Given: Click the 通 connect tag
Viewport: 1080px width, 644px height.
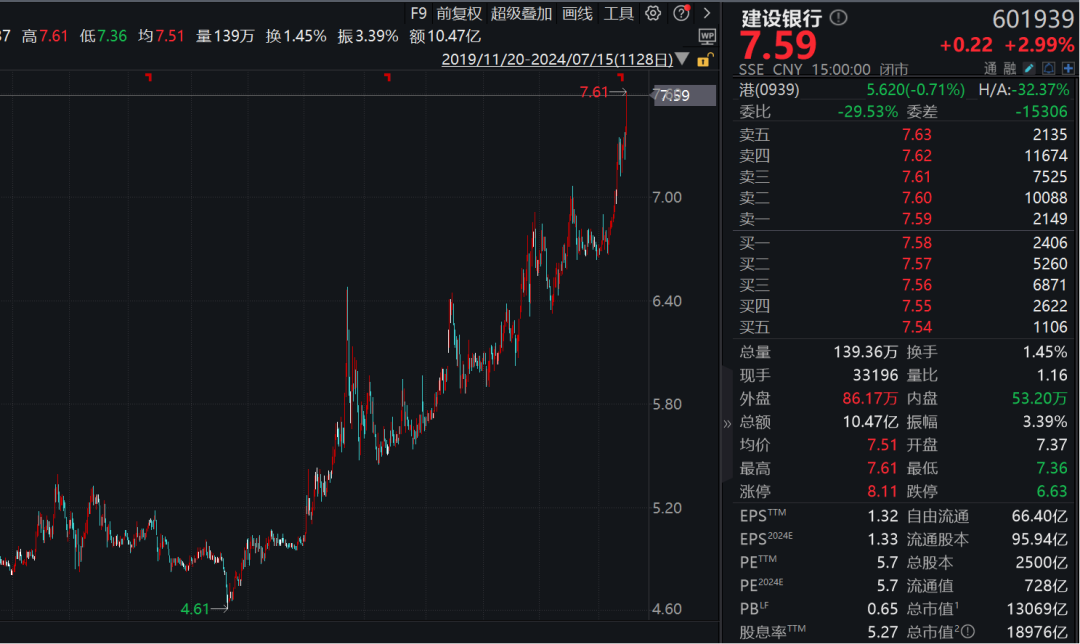Looking at the screenshot, I should coord(990,69).
